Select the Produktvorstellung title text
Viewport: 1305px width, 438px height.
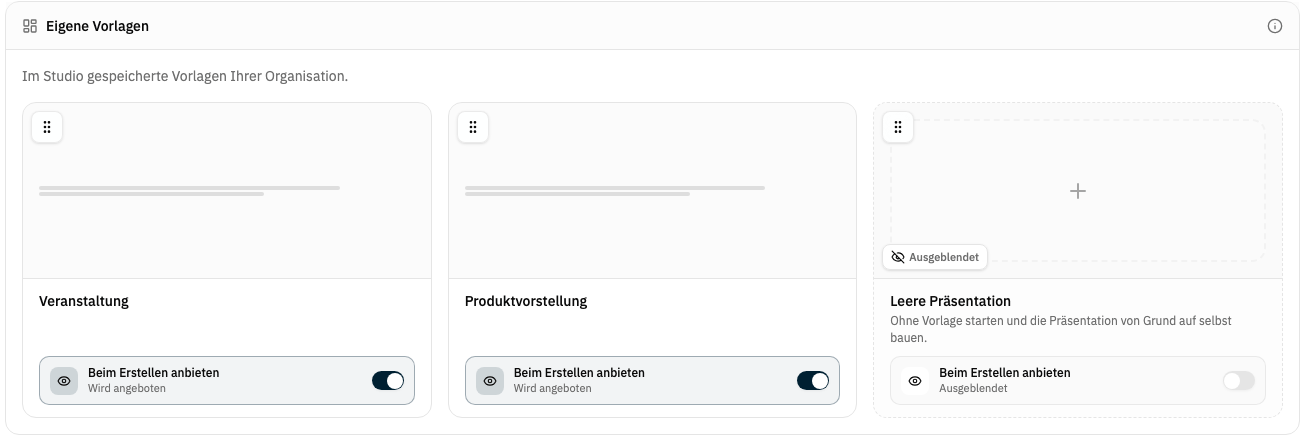(x=526, y=301)
